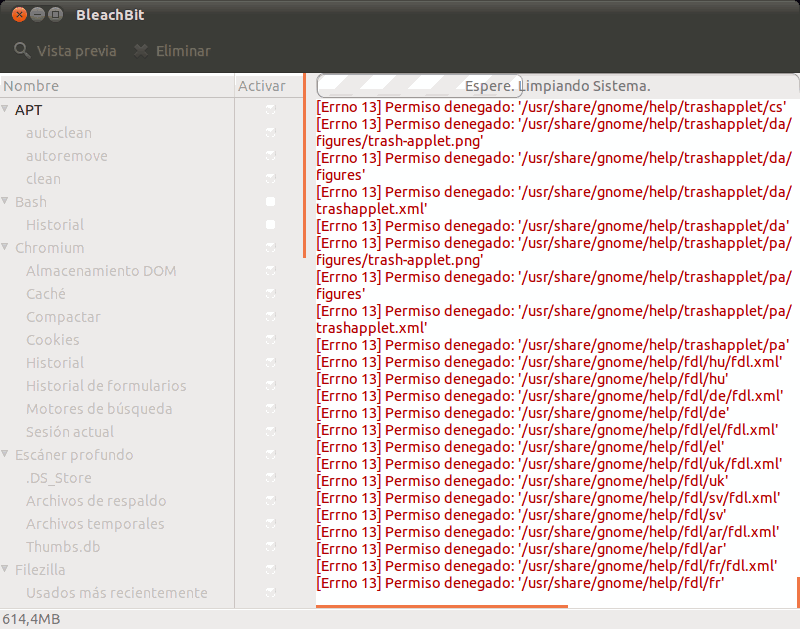This screenshot has height=629, width=800.
Task: Toggle the Thumbs.db checkbox
Action: (x=270, y=547)
